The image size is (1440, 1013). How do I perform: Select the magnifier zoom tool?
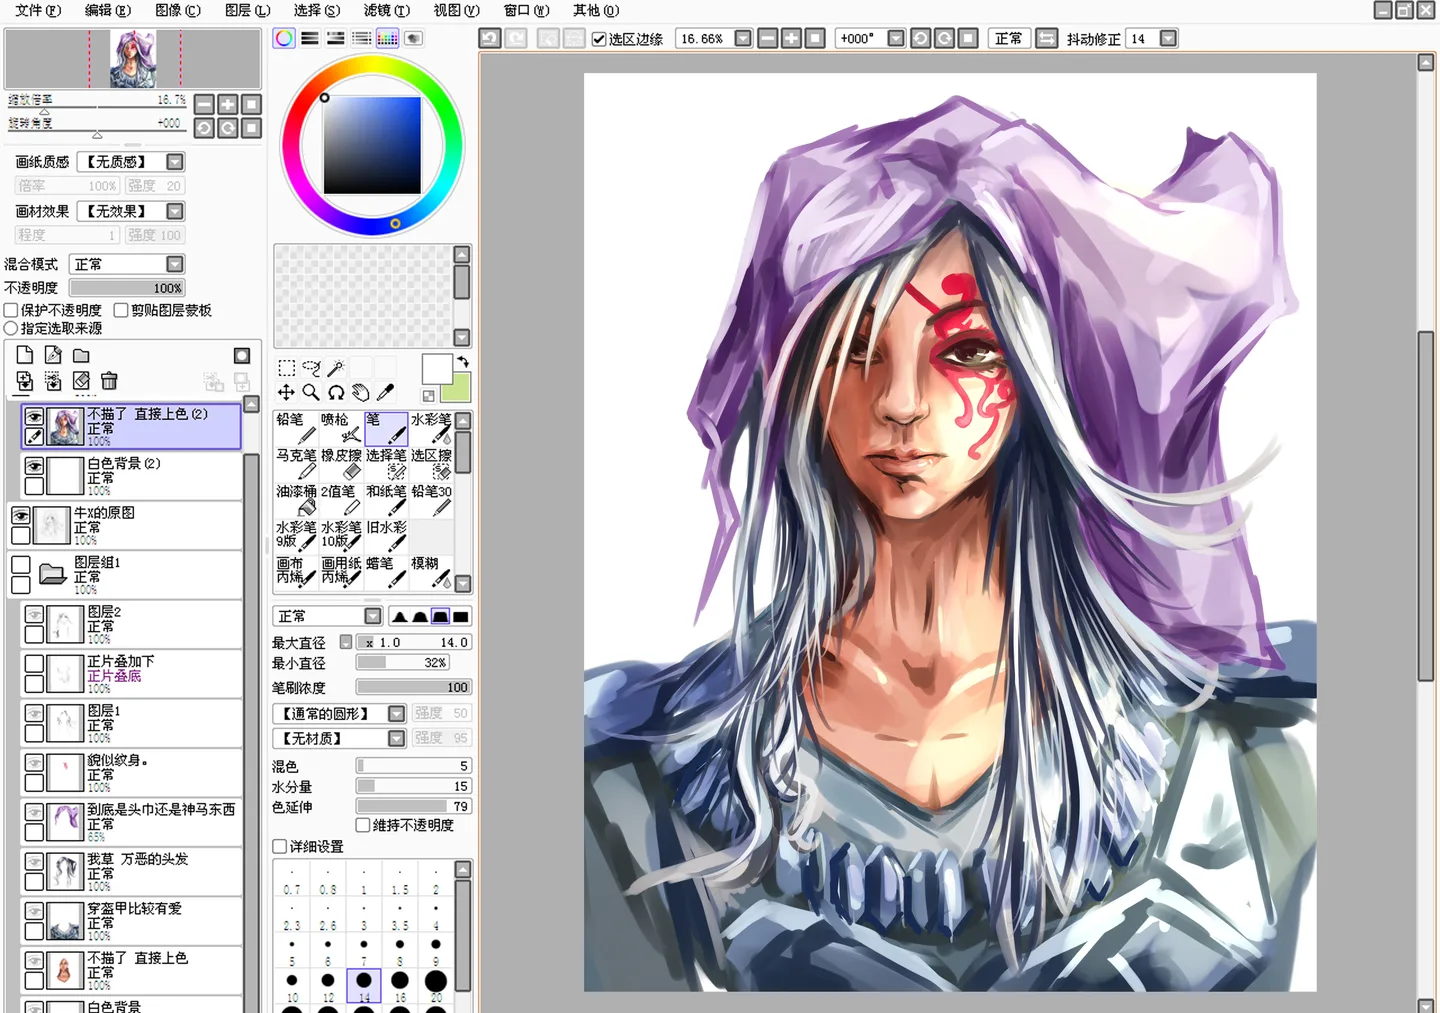(311, 393)
